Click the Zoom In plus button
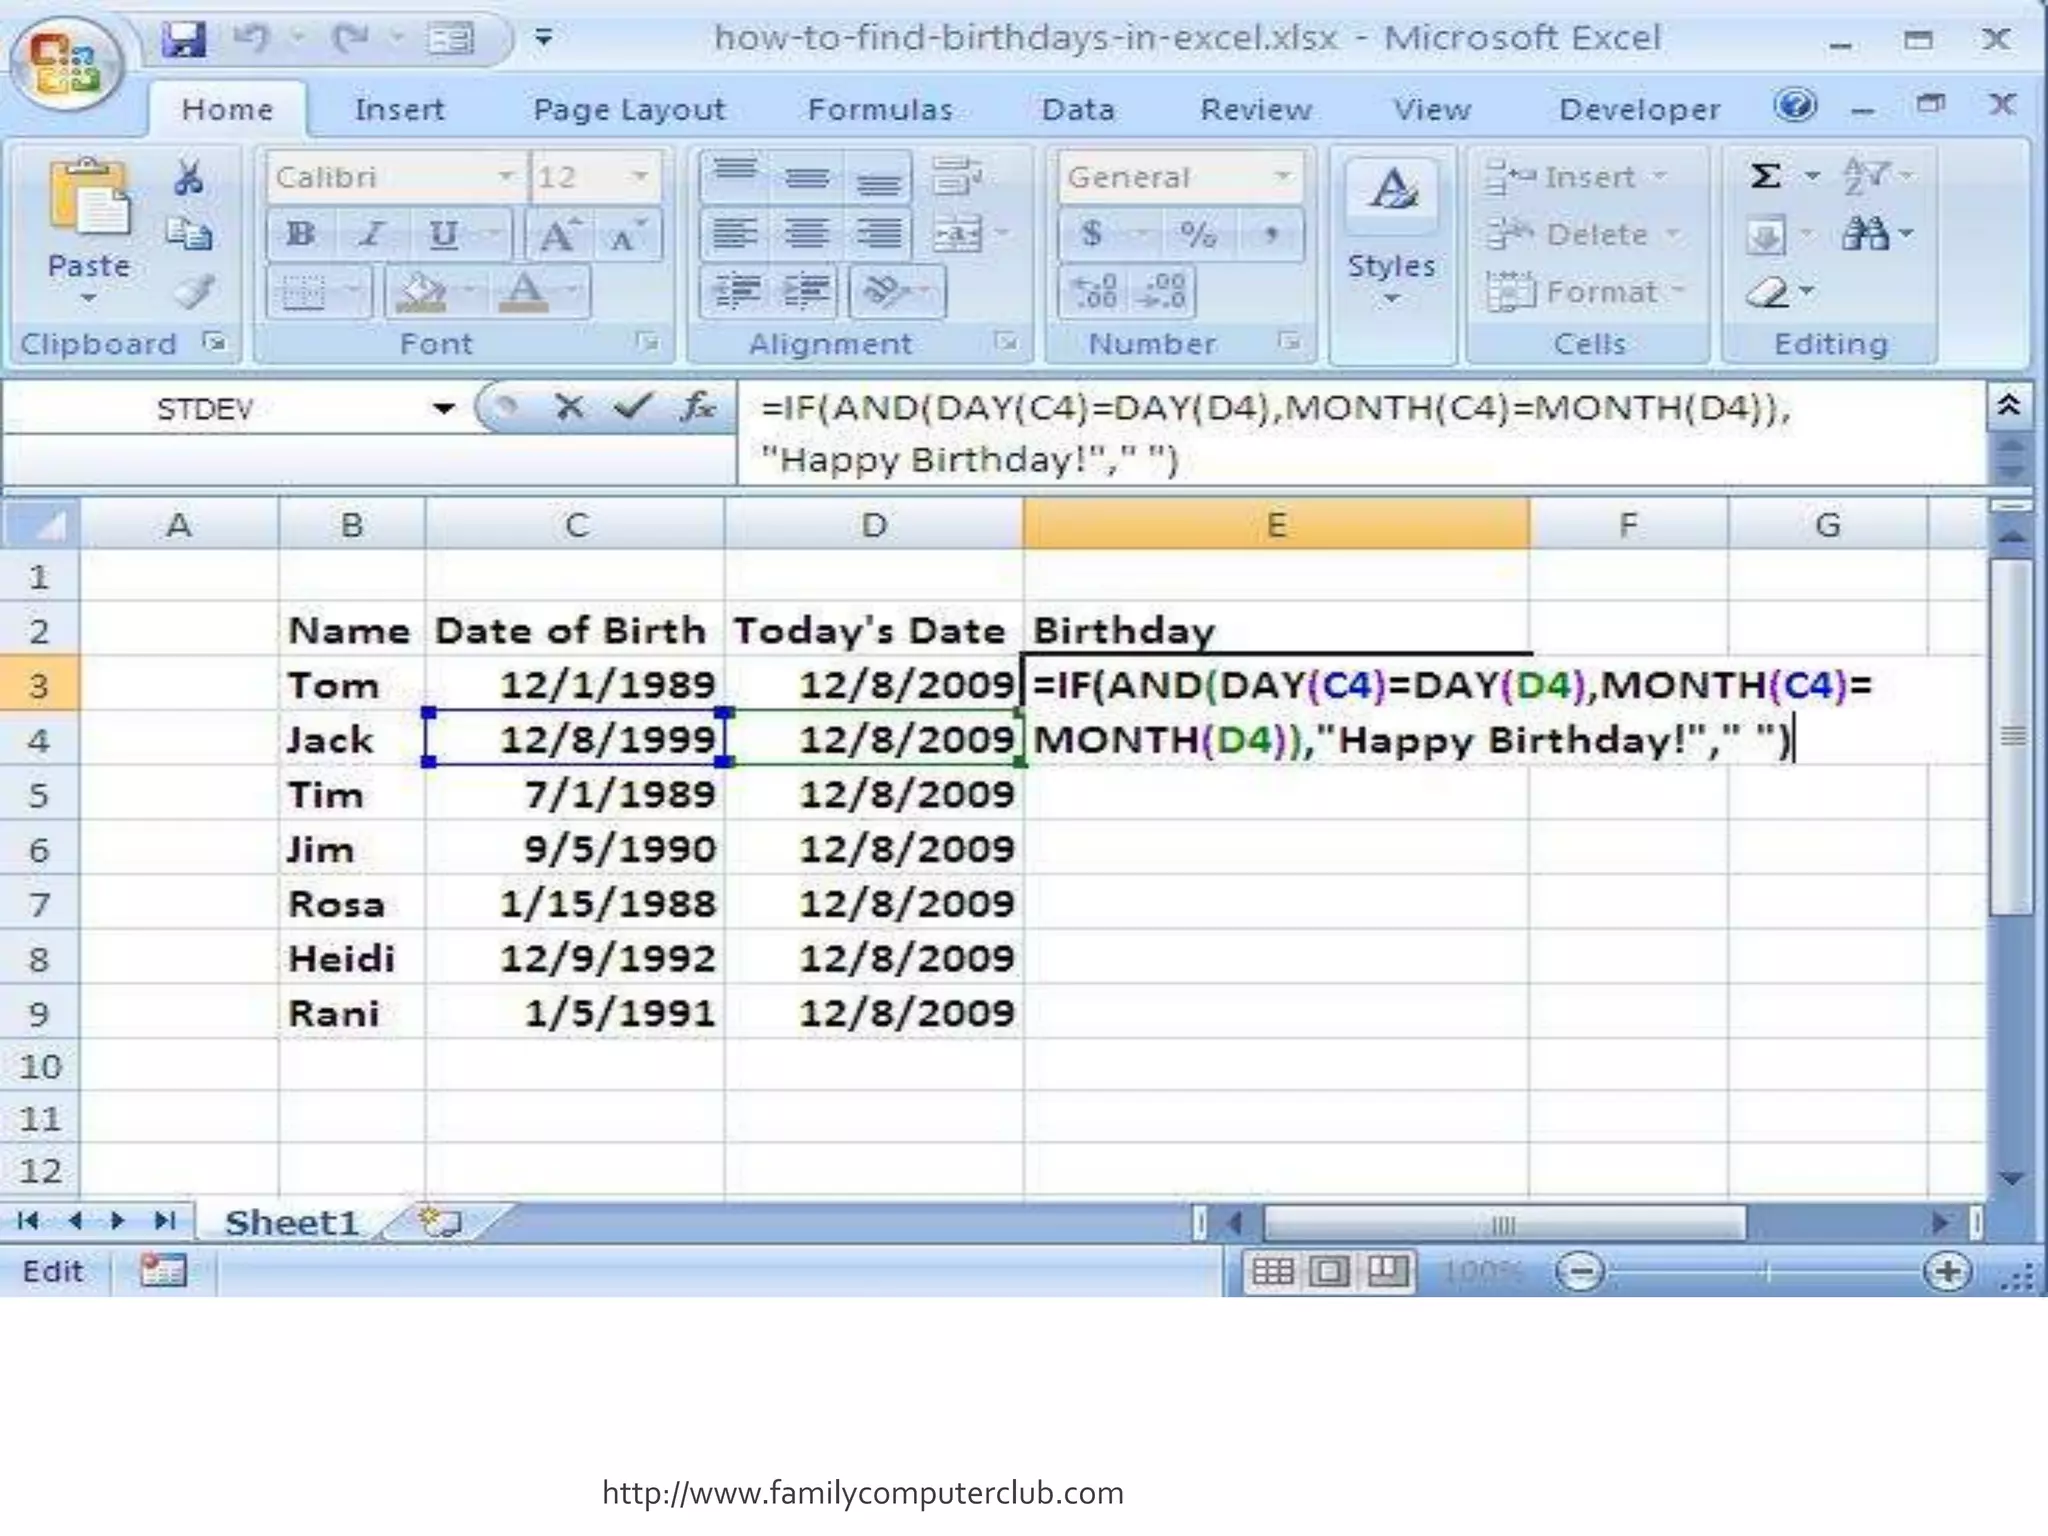This screenshot has height=1536, width=2048. [1947, 1272]
